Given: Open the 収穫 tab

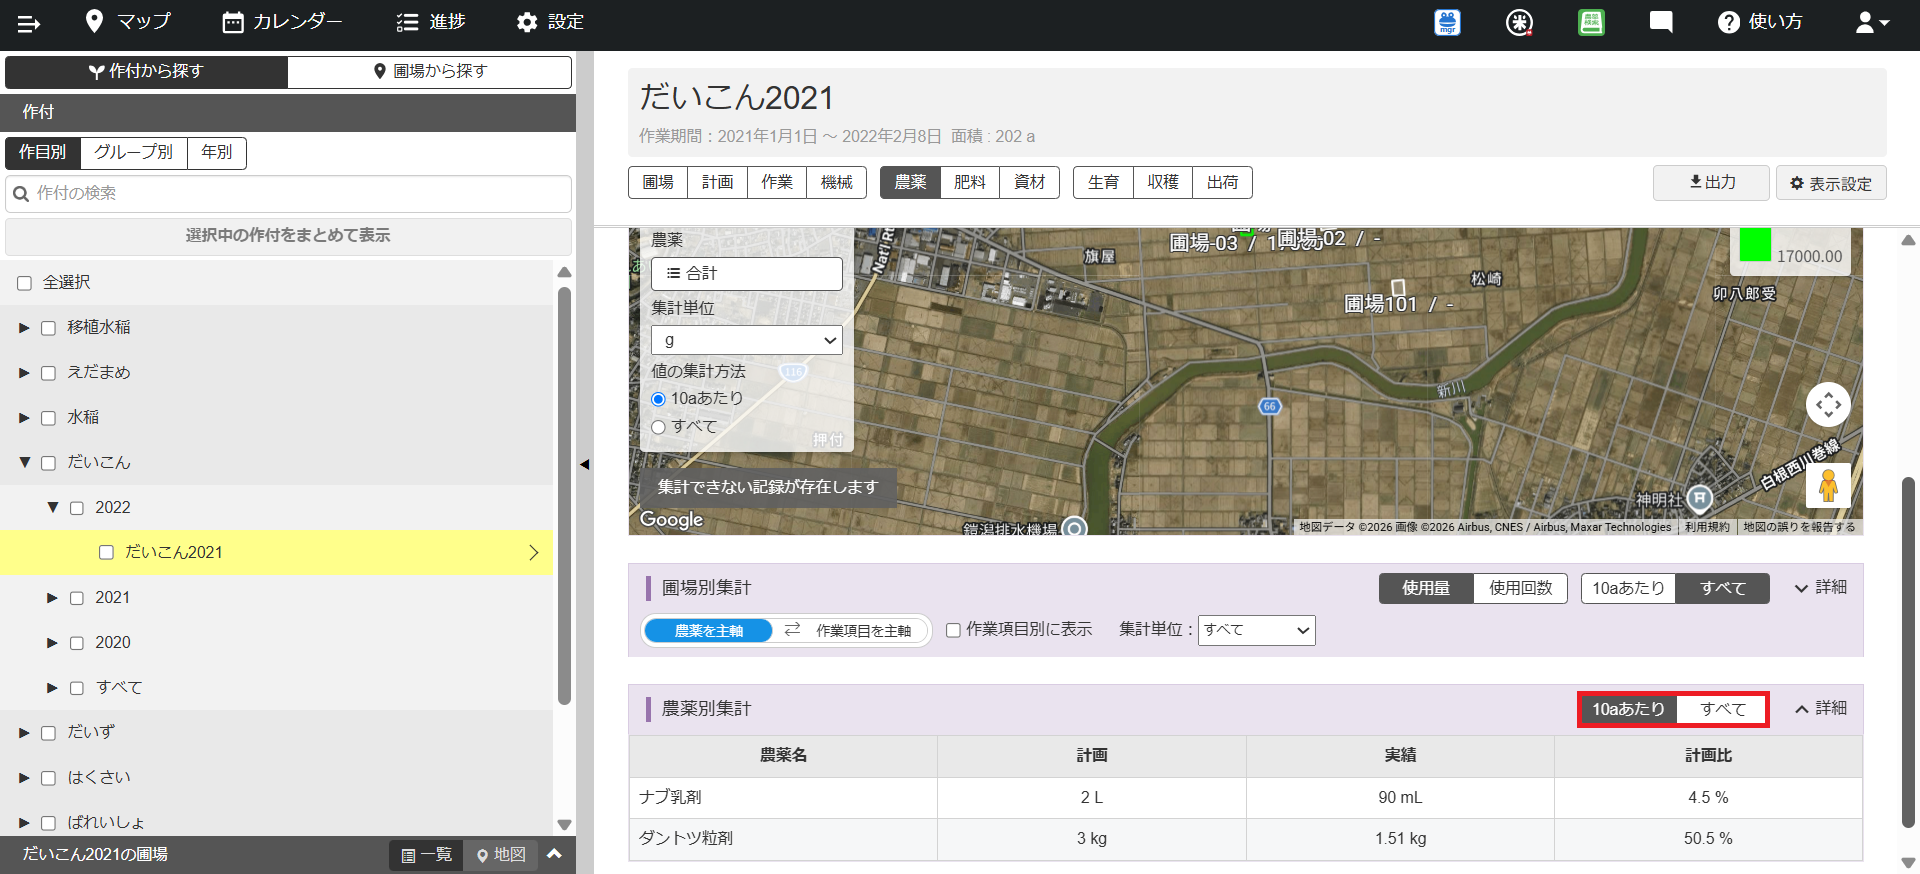Looking at the screenshot, I should pyautogui.click(x=1163, y=182).
